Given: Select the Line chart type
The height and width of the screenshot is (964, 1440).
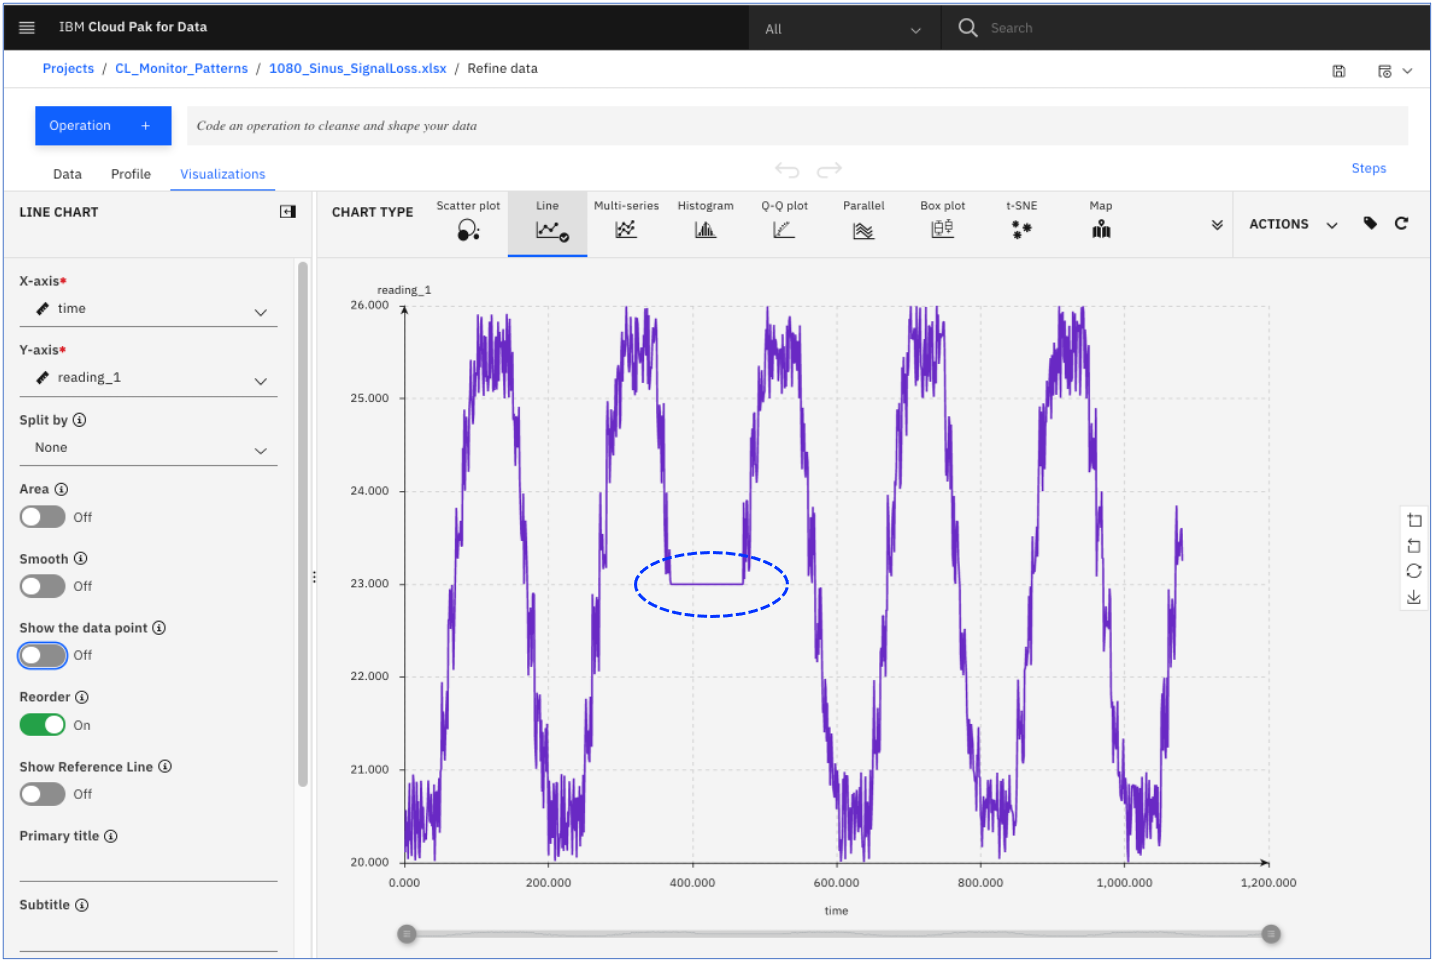Looking at the screenshot, I should point(547,222).
